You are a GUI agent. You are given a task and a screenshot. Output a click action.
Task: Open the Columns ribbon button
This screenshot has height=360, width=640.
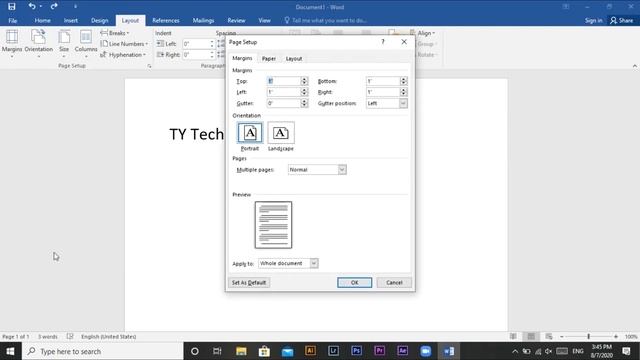pos(86,44)
